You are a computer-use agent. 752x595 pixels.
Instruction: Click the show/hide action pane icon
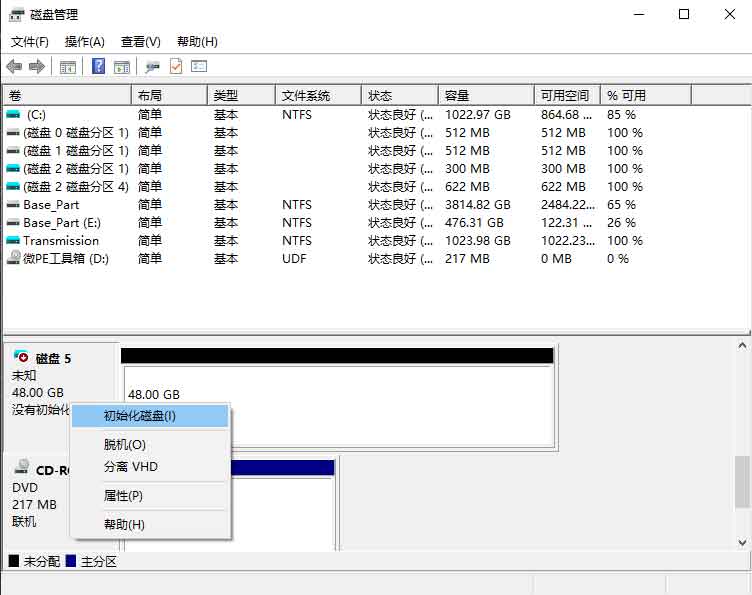(x=122, y=67)
